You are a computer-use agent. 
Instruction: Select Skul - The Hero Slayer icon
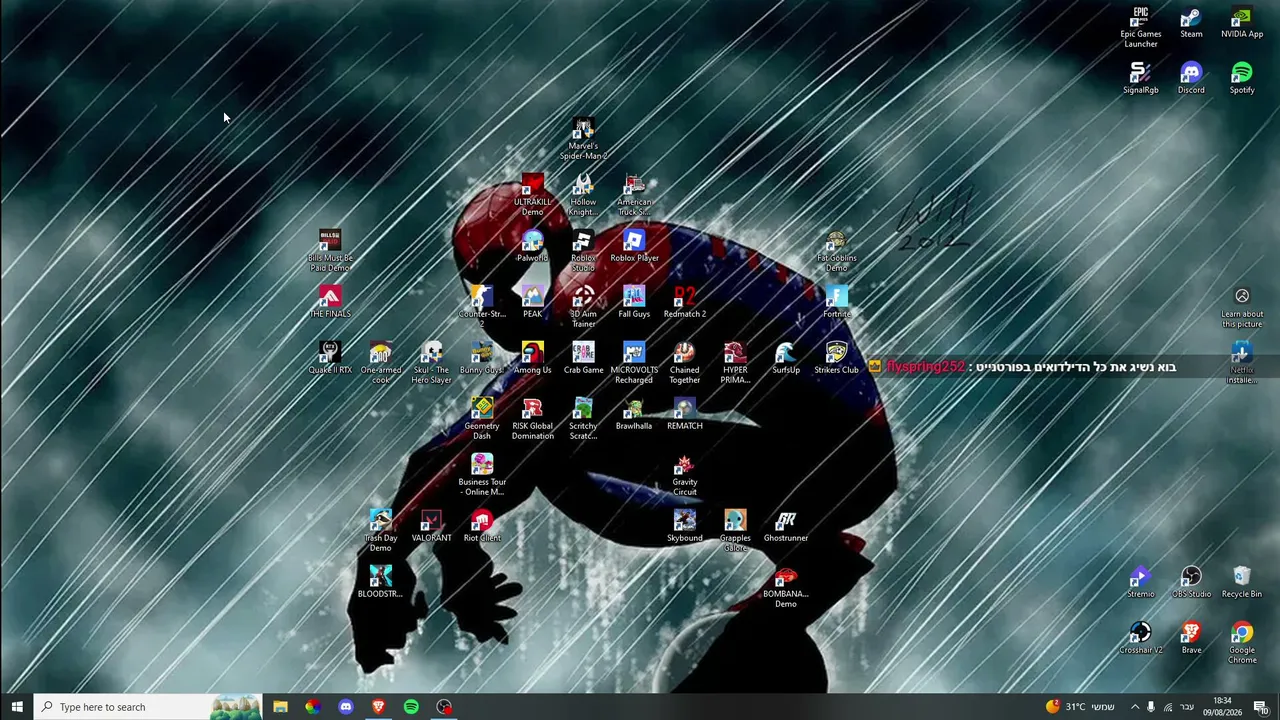tap(431, 364)
